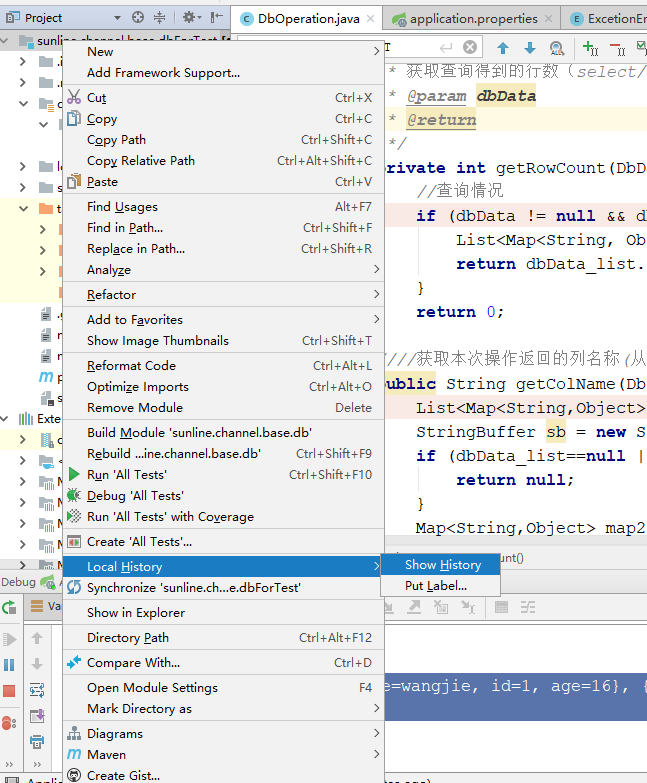The height and width of the screenshot is (783, 647).
Task: Select Show in Explorer menu entry
Action: [x=224, y=612]
